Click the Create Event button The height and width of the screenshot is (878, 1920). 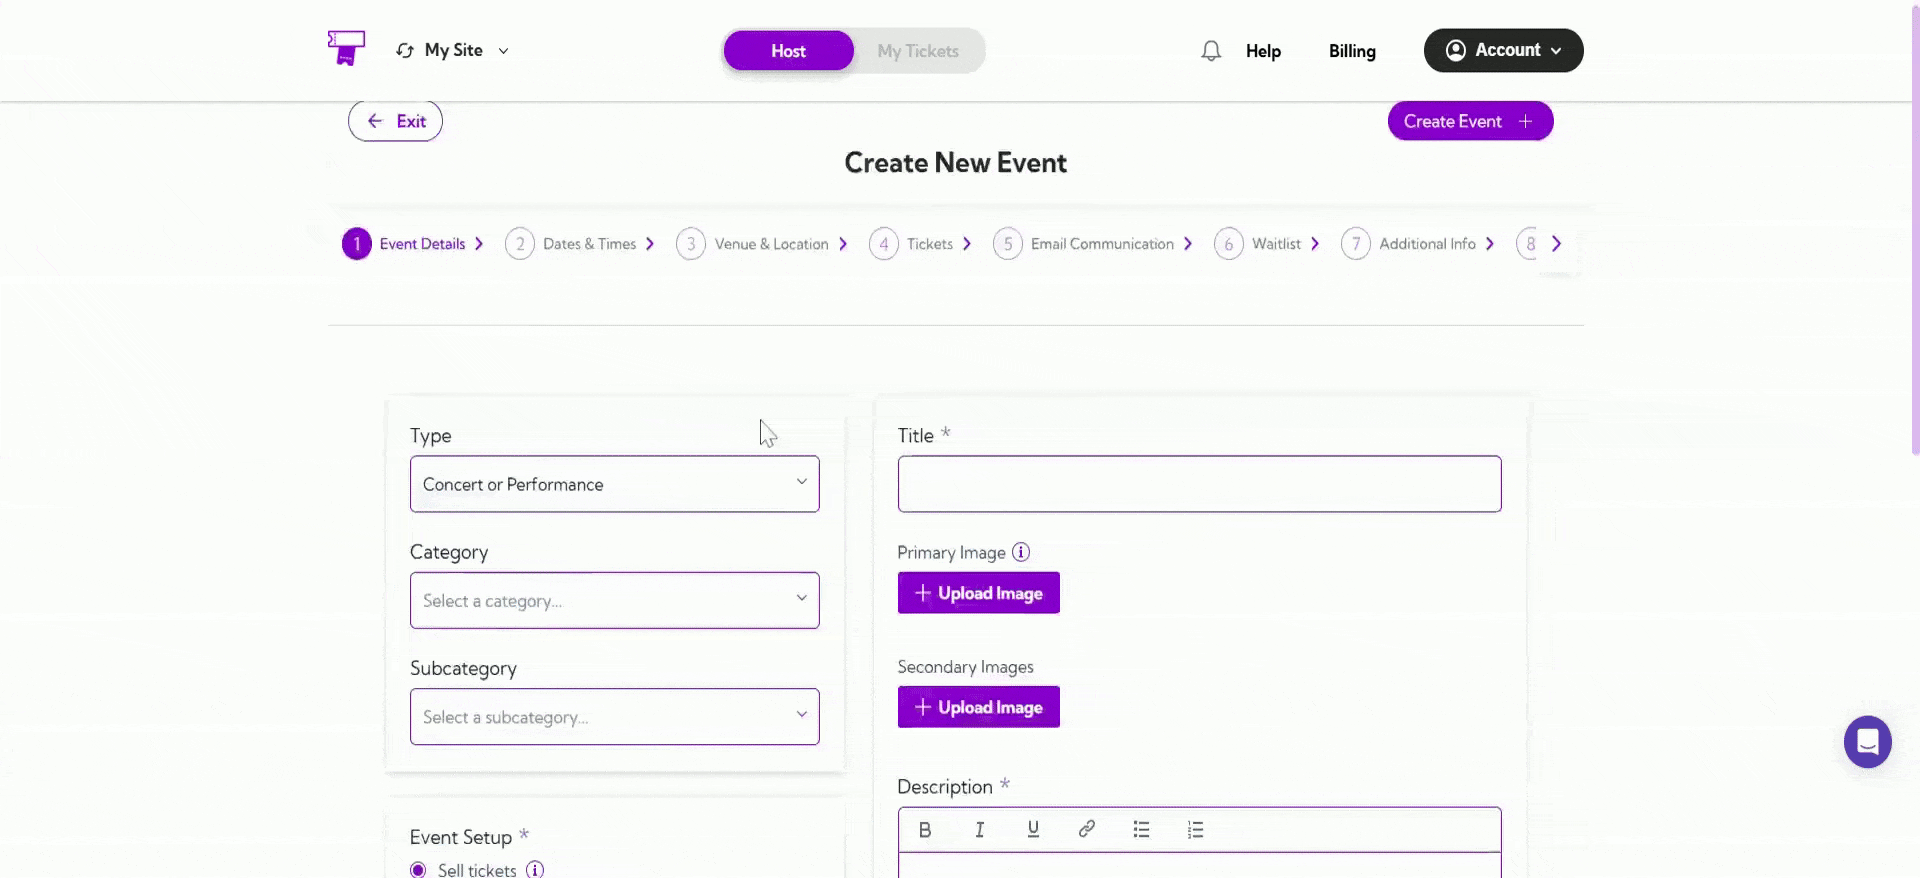coord(1470,121)
